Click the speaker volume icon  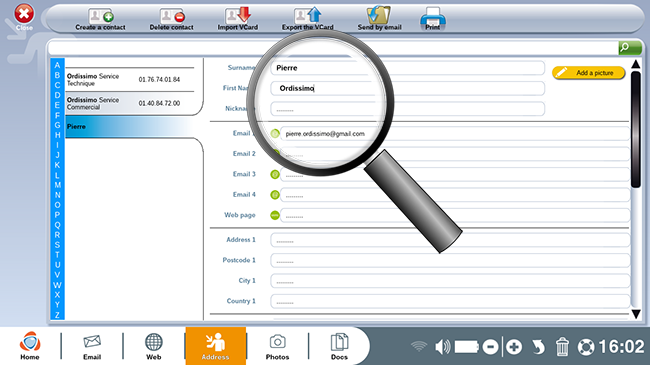[442, 347]
